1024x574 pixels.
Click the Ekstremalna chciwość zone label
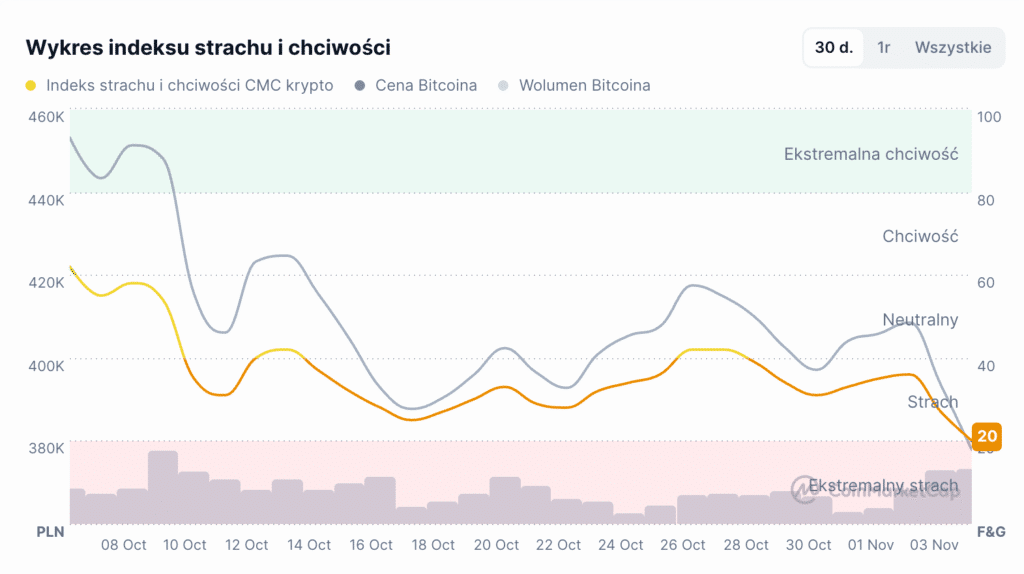click(x=871, y=154)
